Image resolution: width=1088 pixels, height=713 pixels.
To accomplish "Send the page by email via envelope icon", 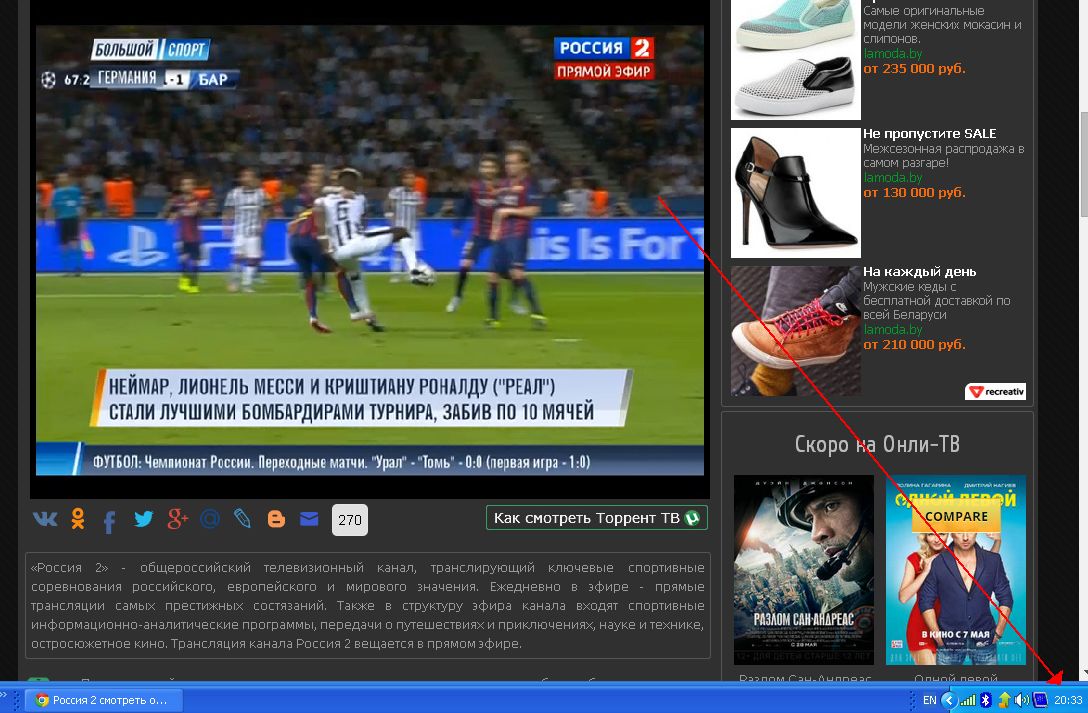I will tap(309, 519).
